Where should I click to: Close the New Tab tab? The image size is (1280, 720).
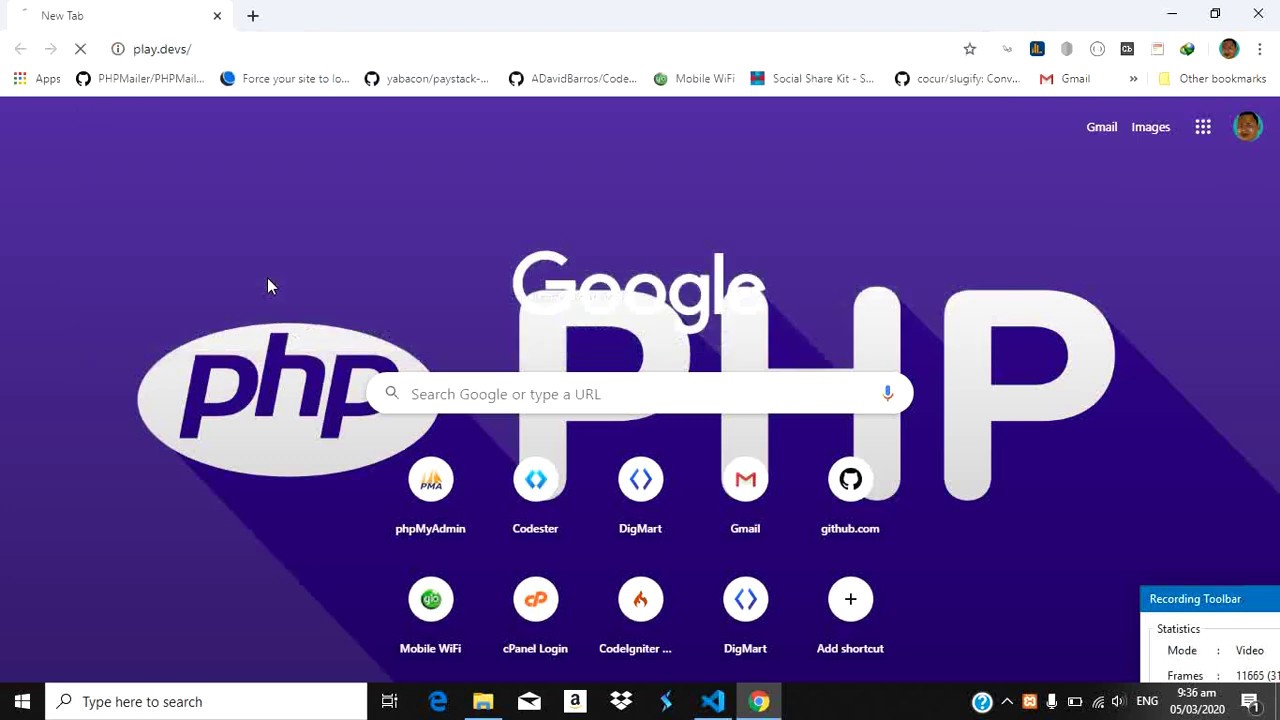pos(217,16)
